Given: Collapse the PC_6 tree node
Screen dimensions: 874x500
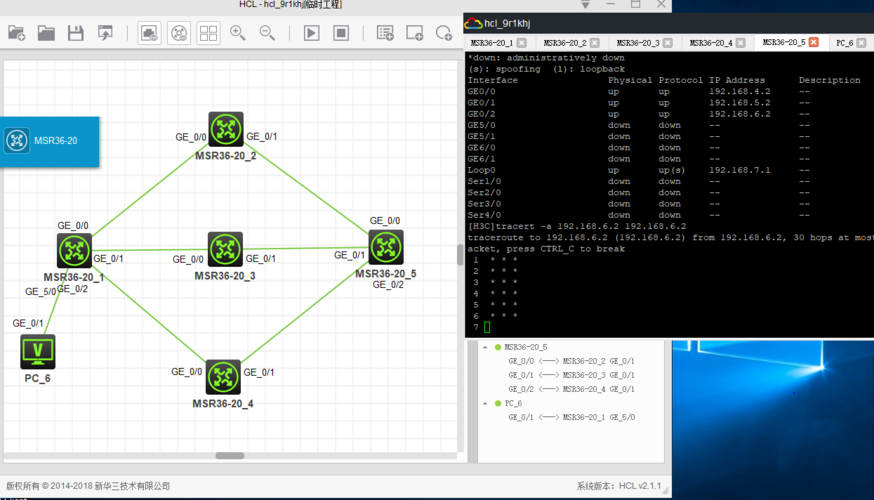Looking at the screenshot, I should click(486, 403).
